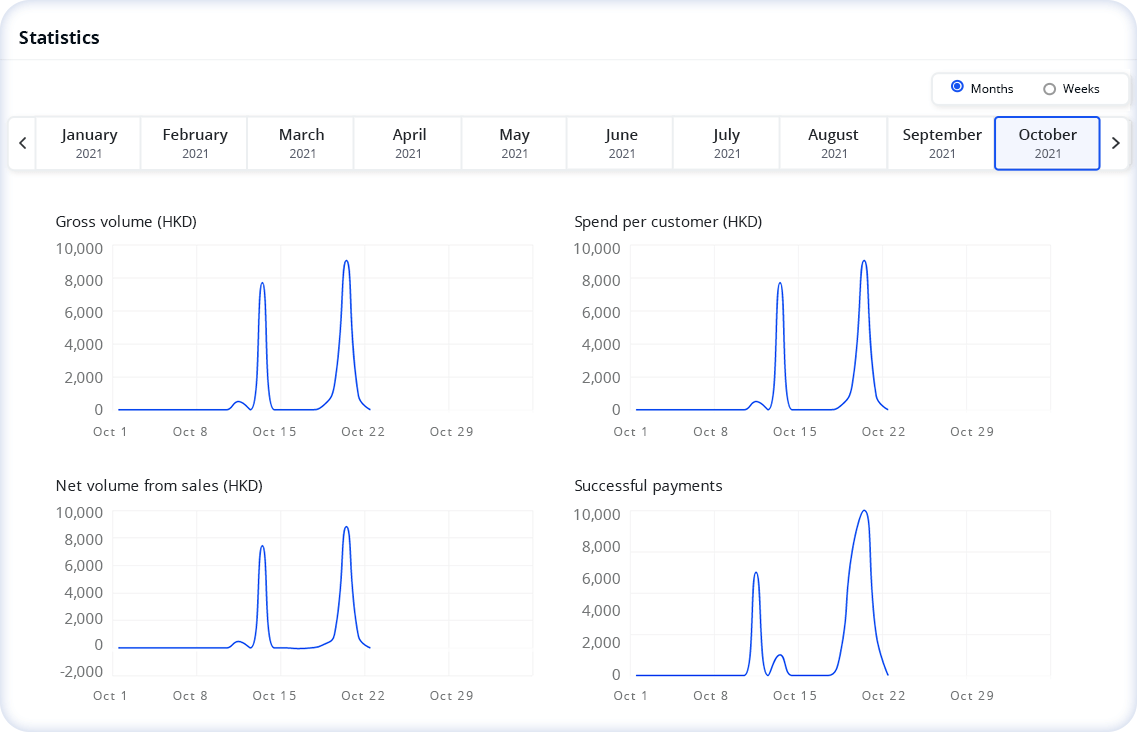Switch view to Weeks
Image resolution: width=1137 pixels, height=732 pixels.
(1051, 88)
